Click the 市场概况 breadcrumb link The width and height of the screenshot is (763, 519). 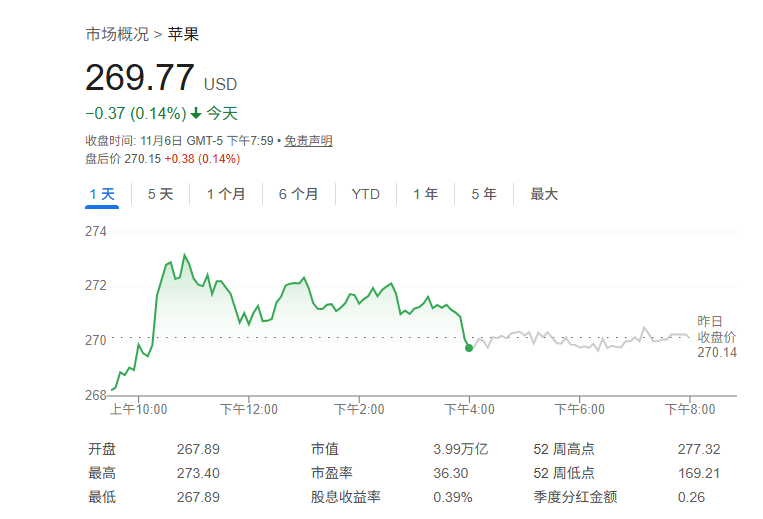pyautogui.click(x=117, y=35)
